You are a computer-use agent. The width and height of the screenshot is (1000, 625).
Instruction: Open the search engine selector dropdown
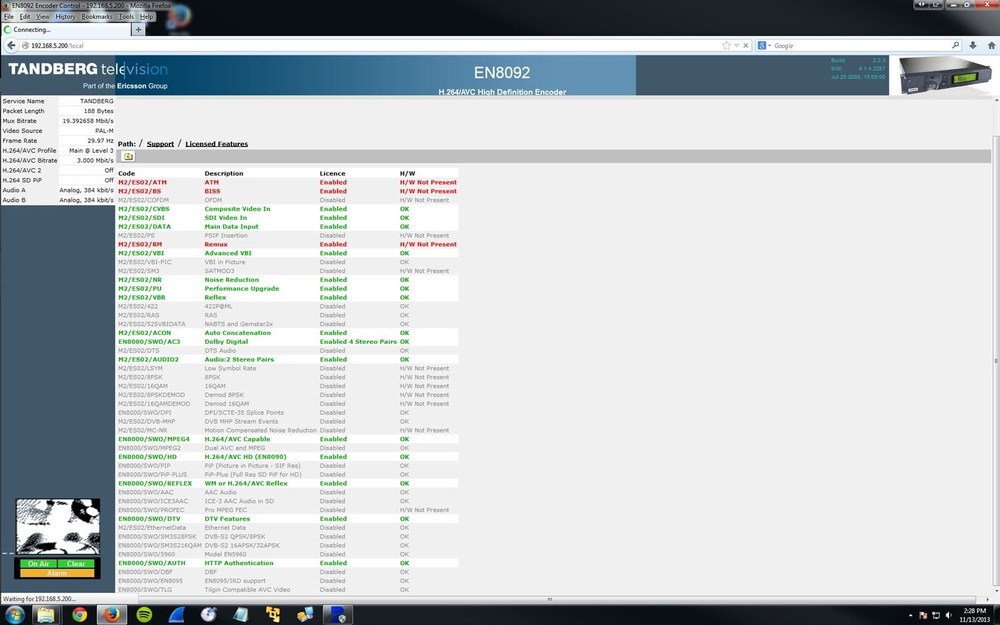pos(765,46)
